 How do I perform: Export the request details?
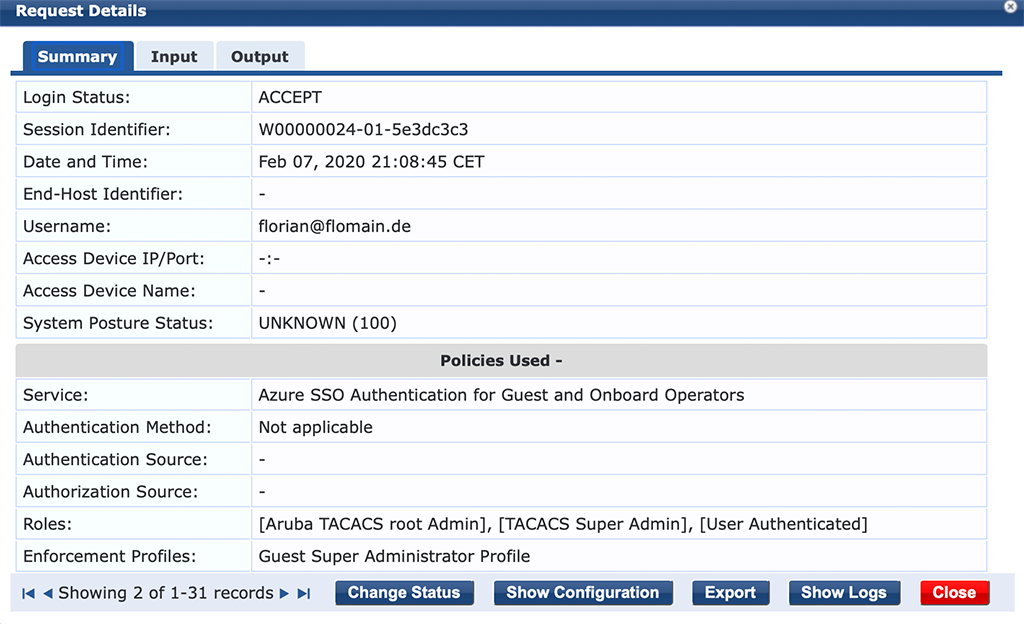[730, 592]
